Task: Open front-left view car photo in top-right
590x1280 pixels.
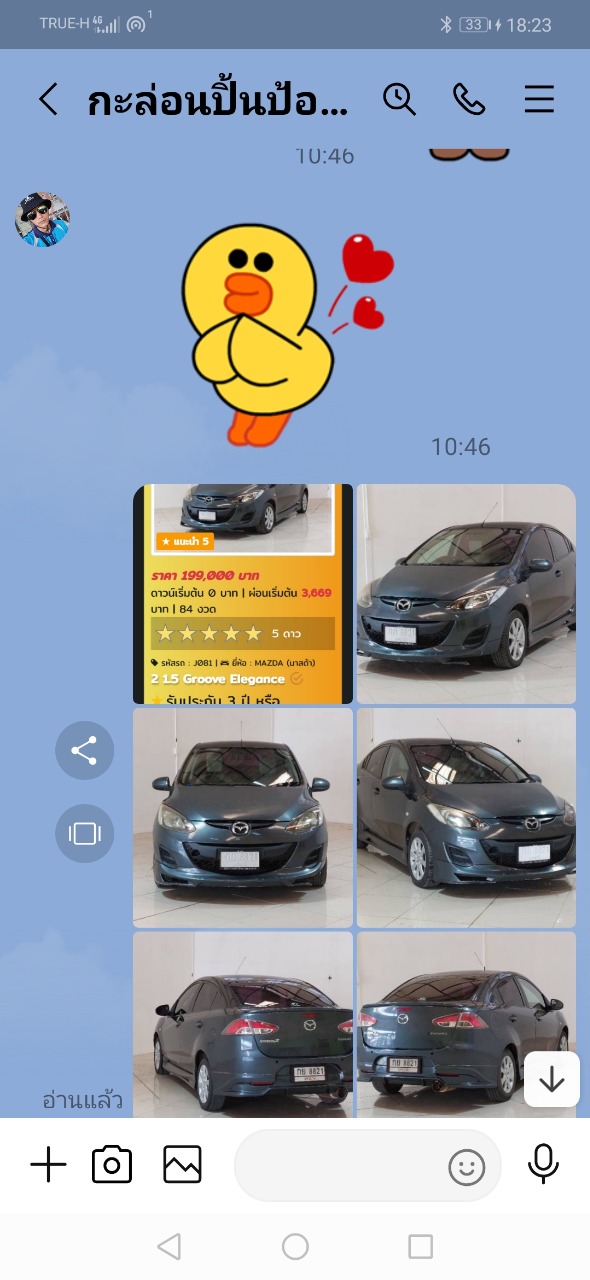Action: point(466,594)
